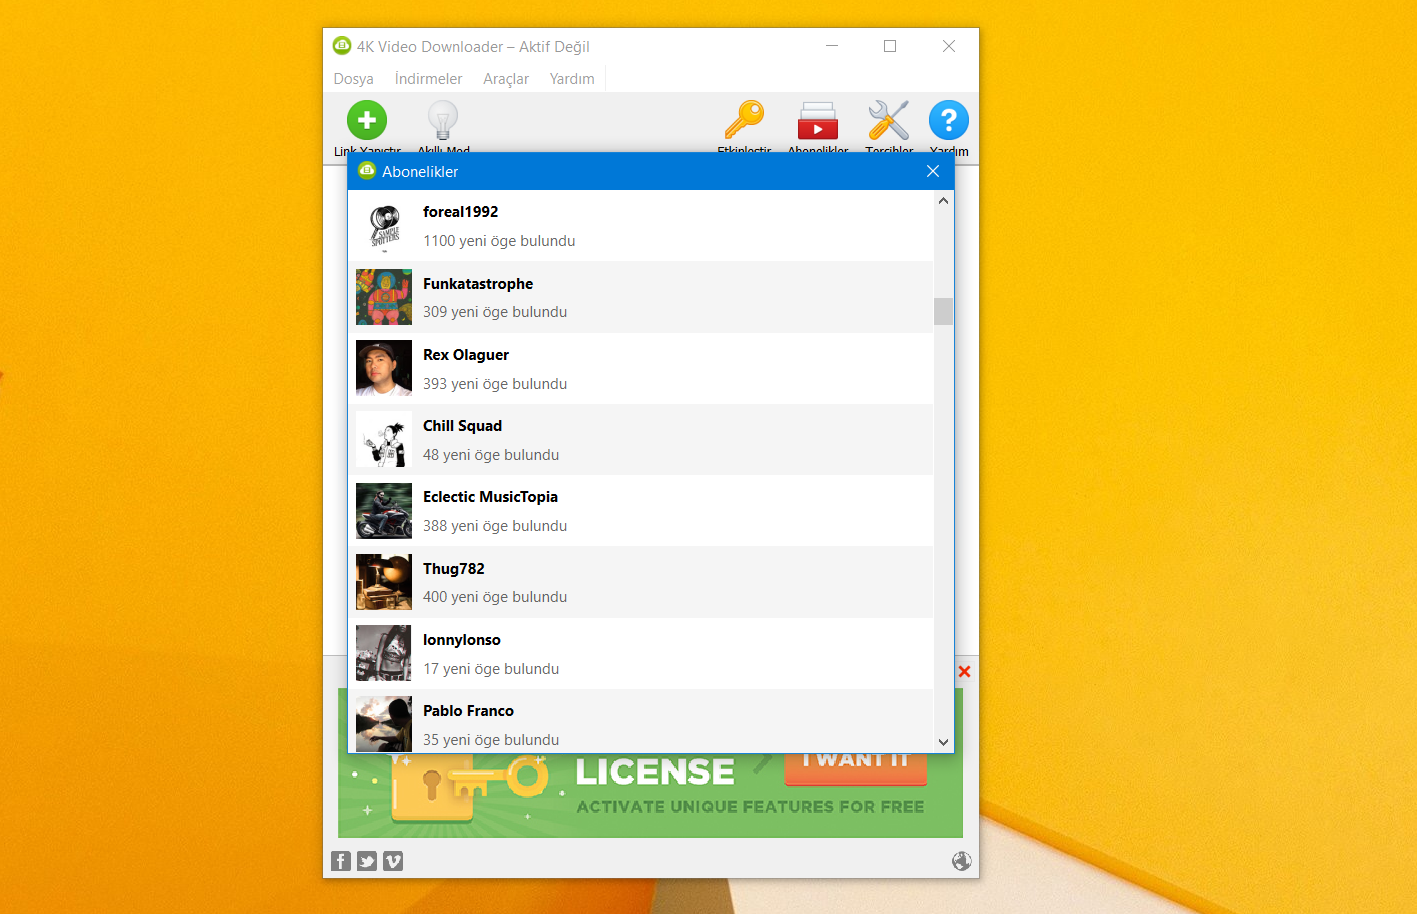Click the Rex Olaguer channel avatar
This screenshot has width=1417, height=914.
click(x=384, y=368)
